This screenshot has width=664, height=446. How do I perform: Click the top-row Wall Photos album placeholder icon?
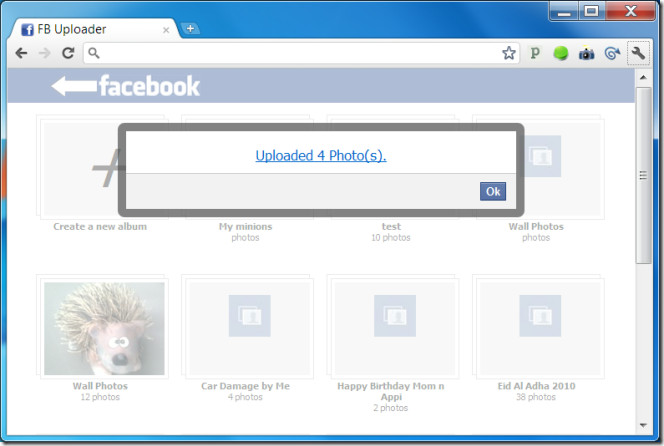540,156
